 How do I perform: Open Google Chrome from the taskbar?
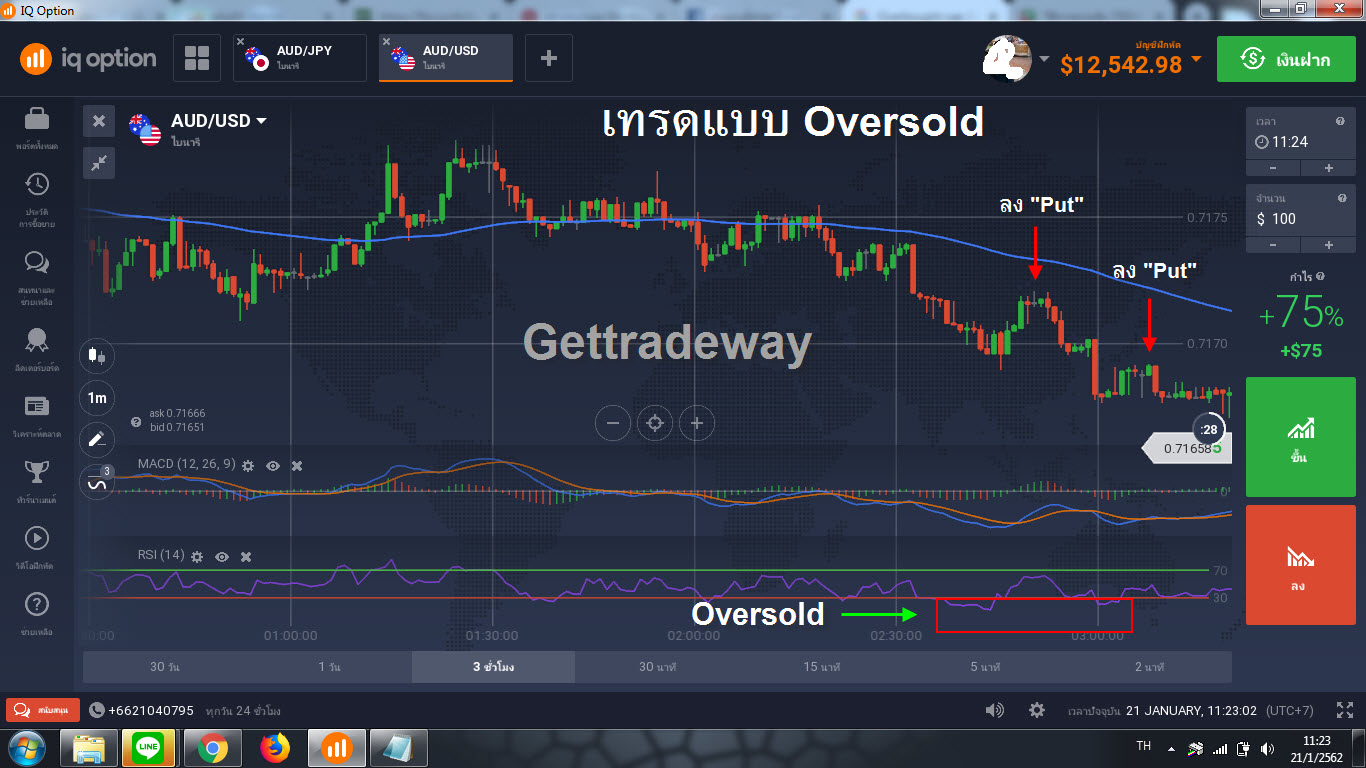(211, 748)
